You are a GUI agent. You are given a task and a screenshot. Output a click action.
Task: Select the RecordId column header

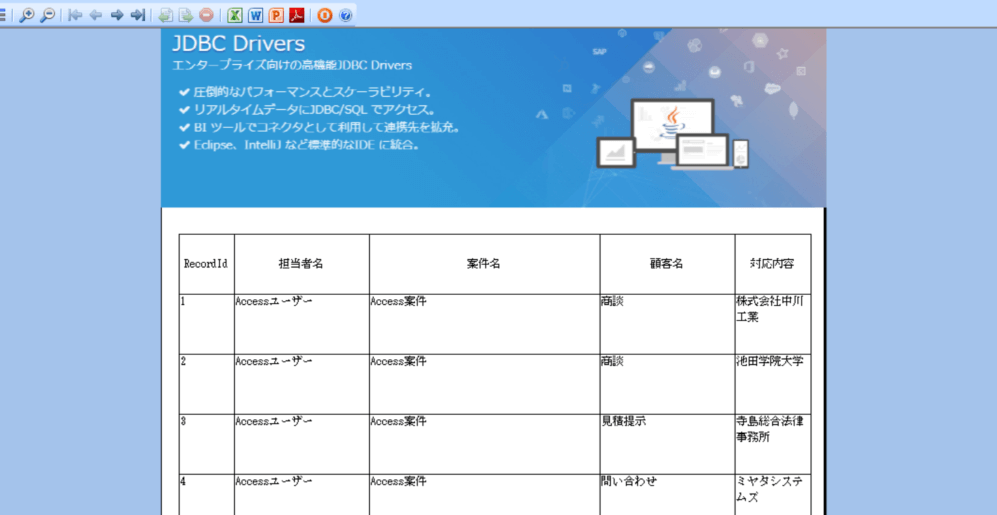click(x=206, y=264)
